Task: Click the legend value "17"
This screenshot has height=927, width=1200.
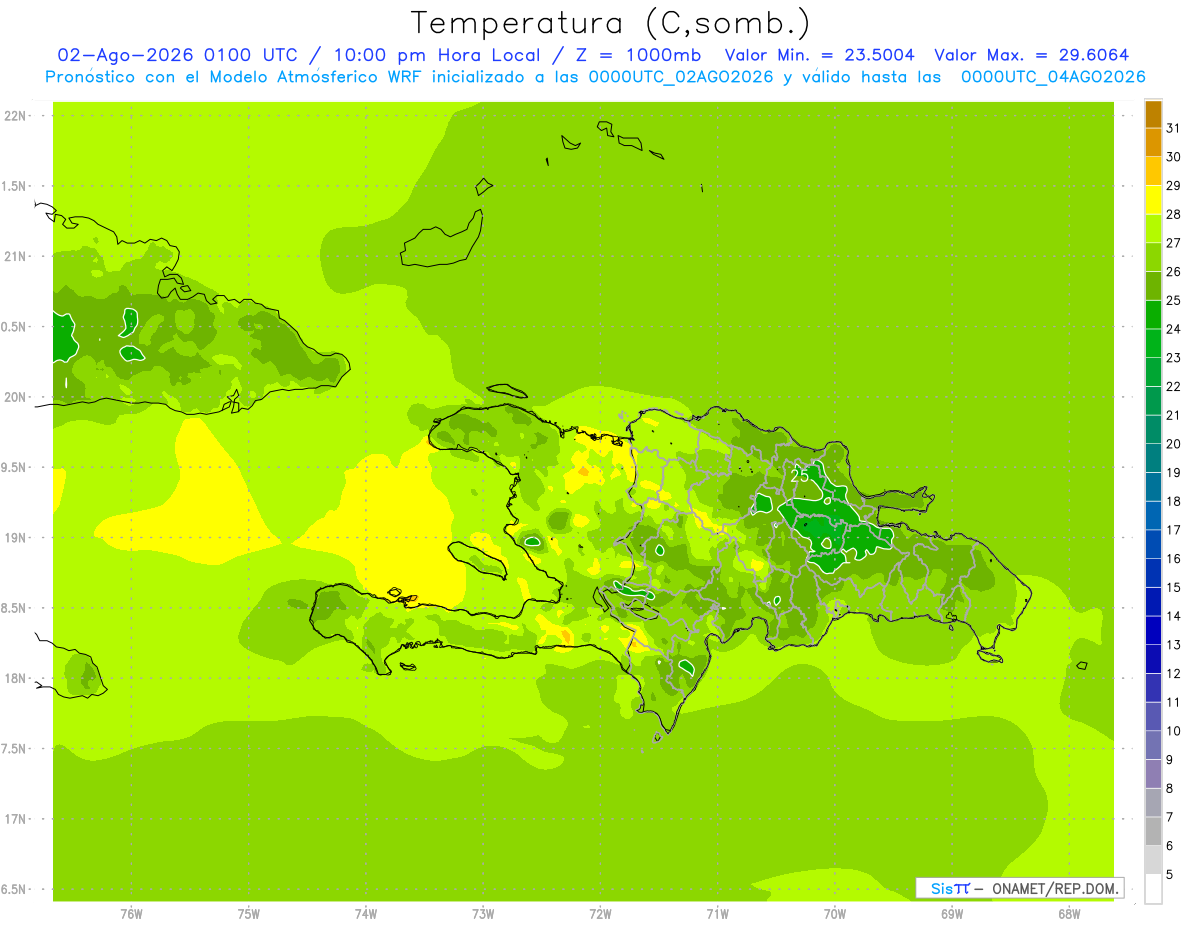Action: 1174,529
